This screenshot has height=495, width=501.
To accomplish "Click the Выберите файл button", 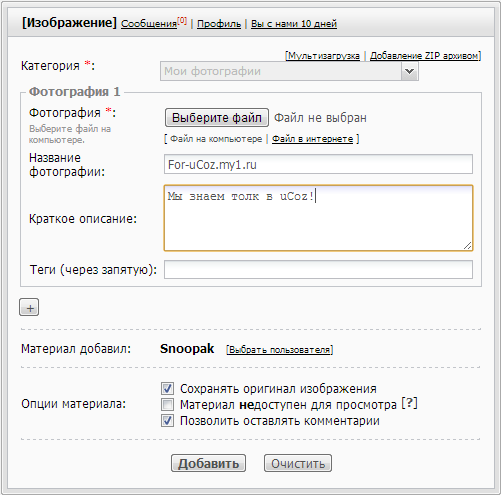I will (x=217, y=117).
